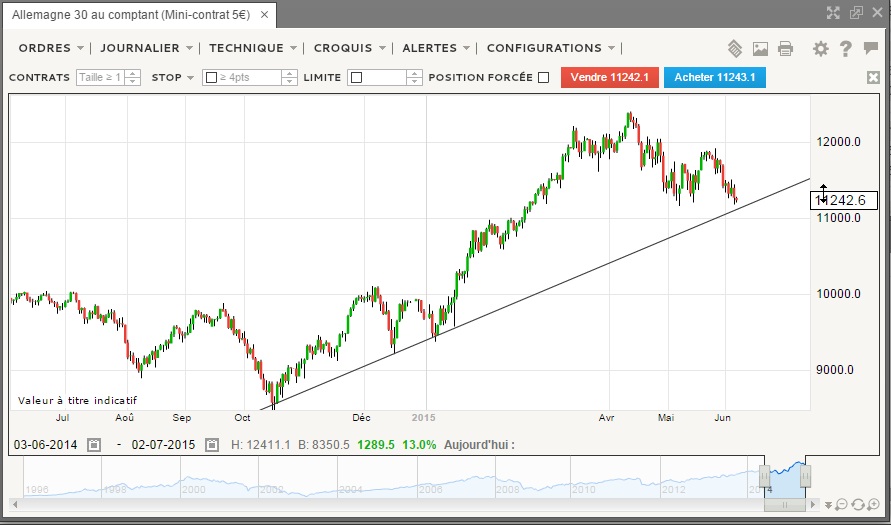Image resolution: width=891 pixels, height=525 pixels.
Task: Click the save chart image icon
Action: (760, 49)
